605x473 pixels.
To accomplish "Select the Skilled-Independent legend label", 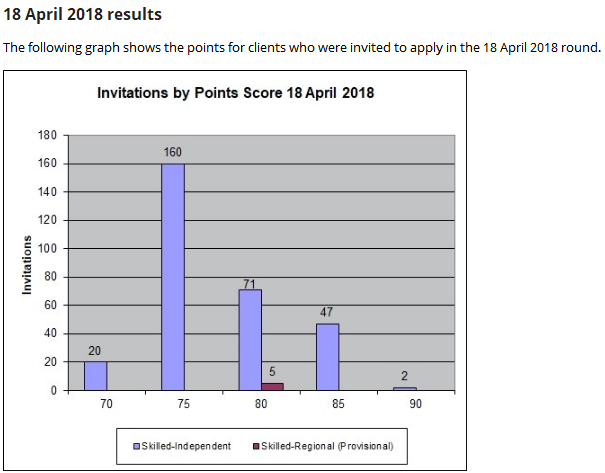I will tap(187, 445).
